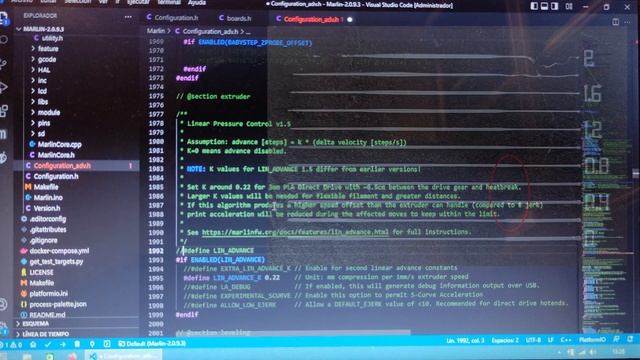Viewport: 640px width, 360px height.
Task: Click the notifications bell in status bar
Action: click(x=631, y=340)
